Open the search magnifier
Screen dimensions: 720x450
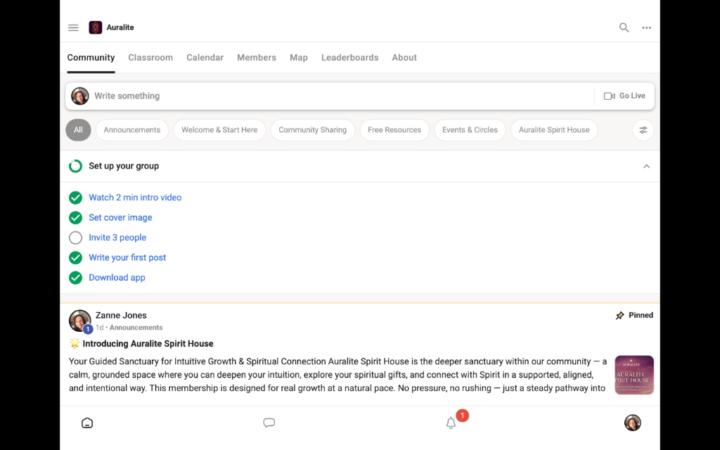(624, 28)
